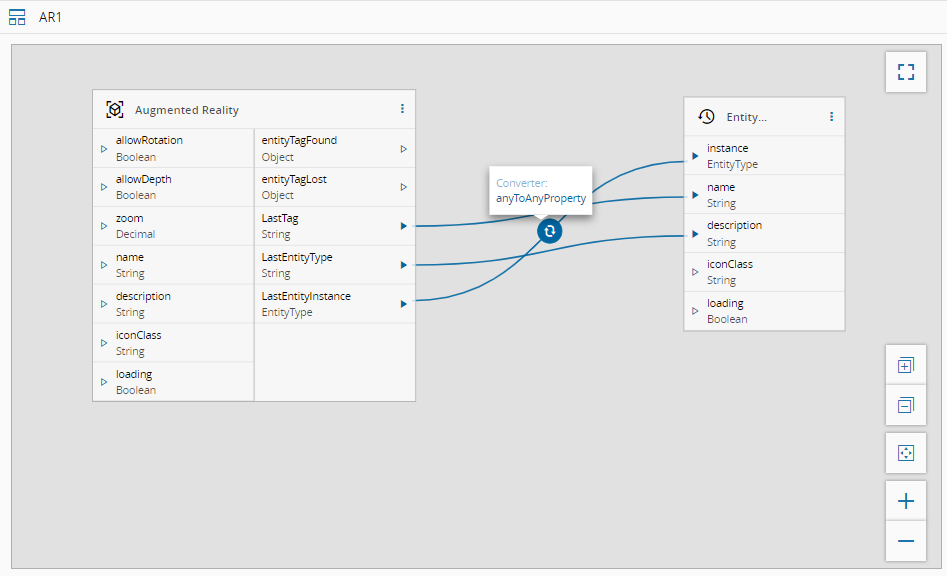
Task: Click the Augmented Reality cube icon
Action: [115, 110]
